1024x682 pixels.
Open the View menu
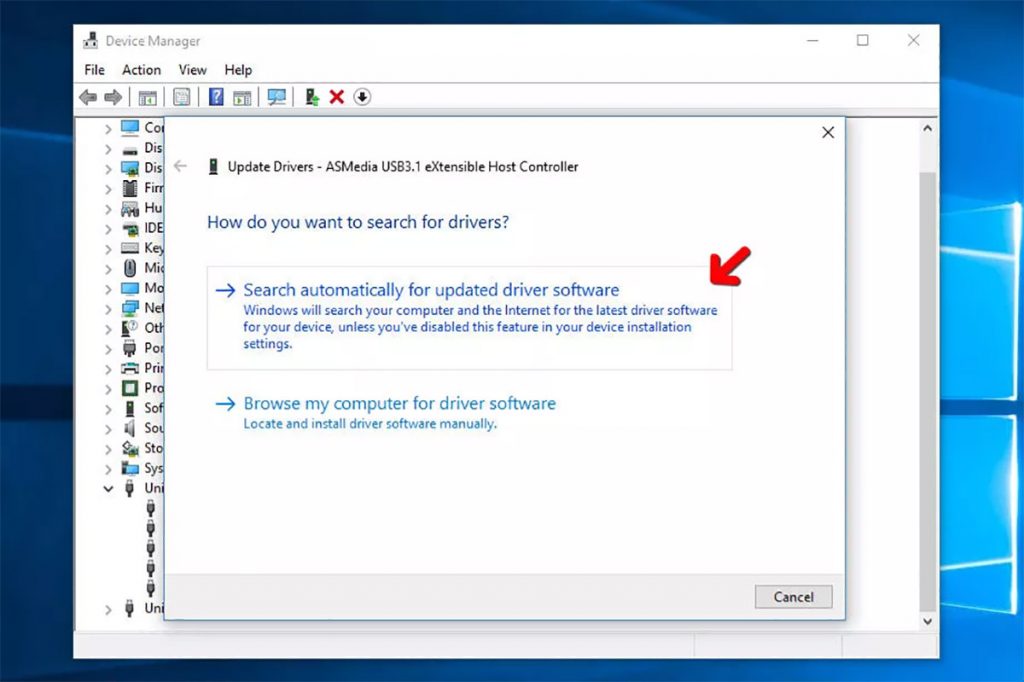coord(192,70)
